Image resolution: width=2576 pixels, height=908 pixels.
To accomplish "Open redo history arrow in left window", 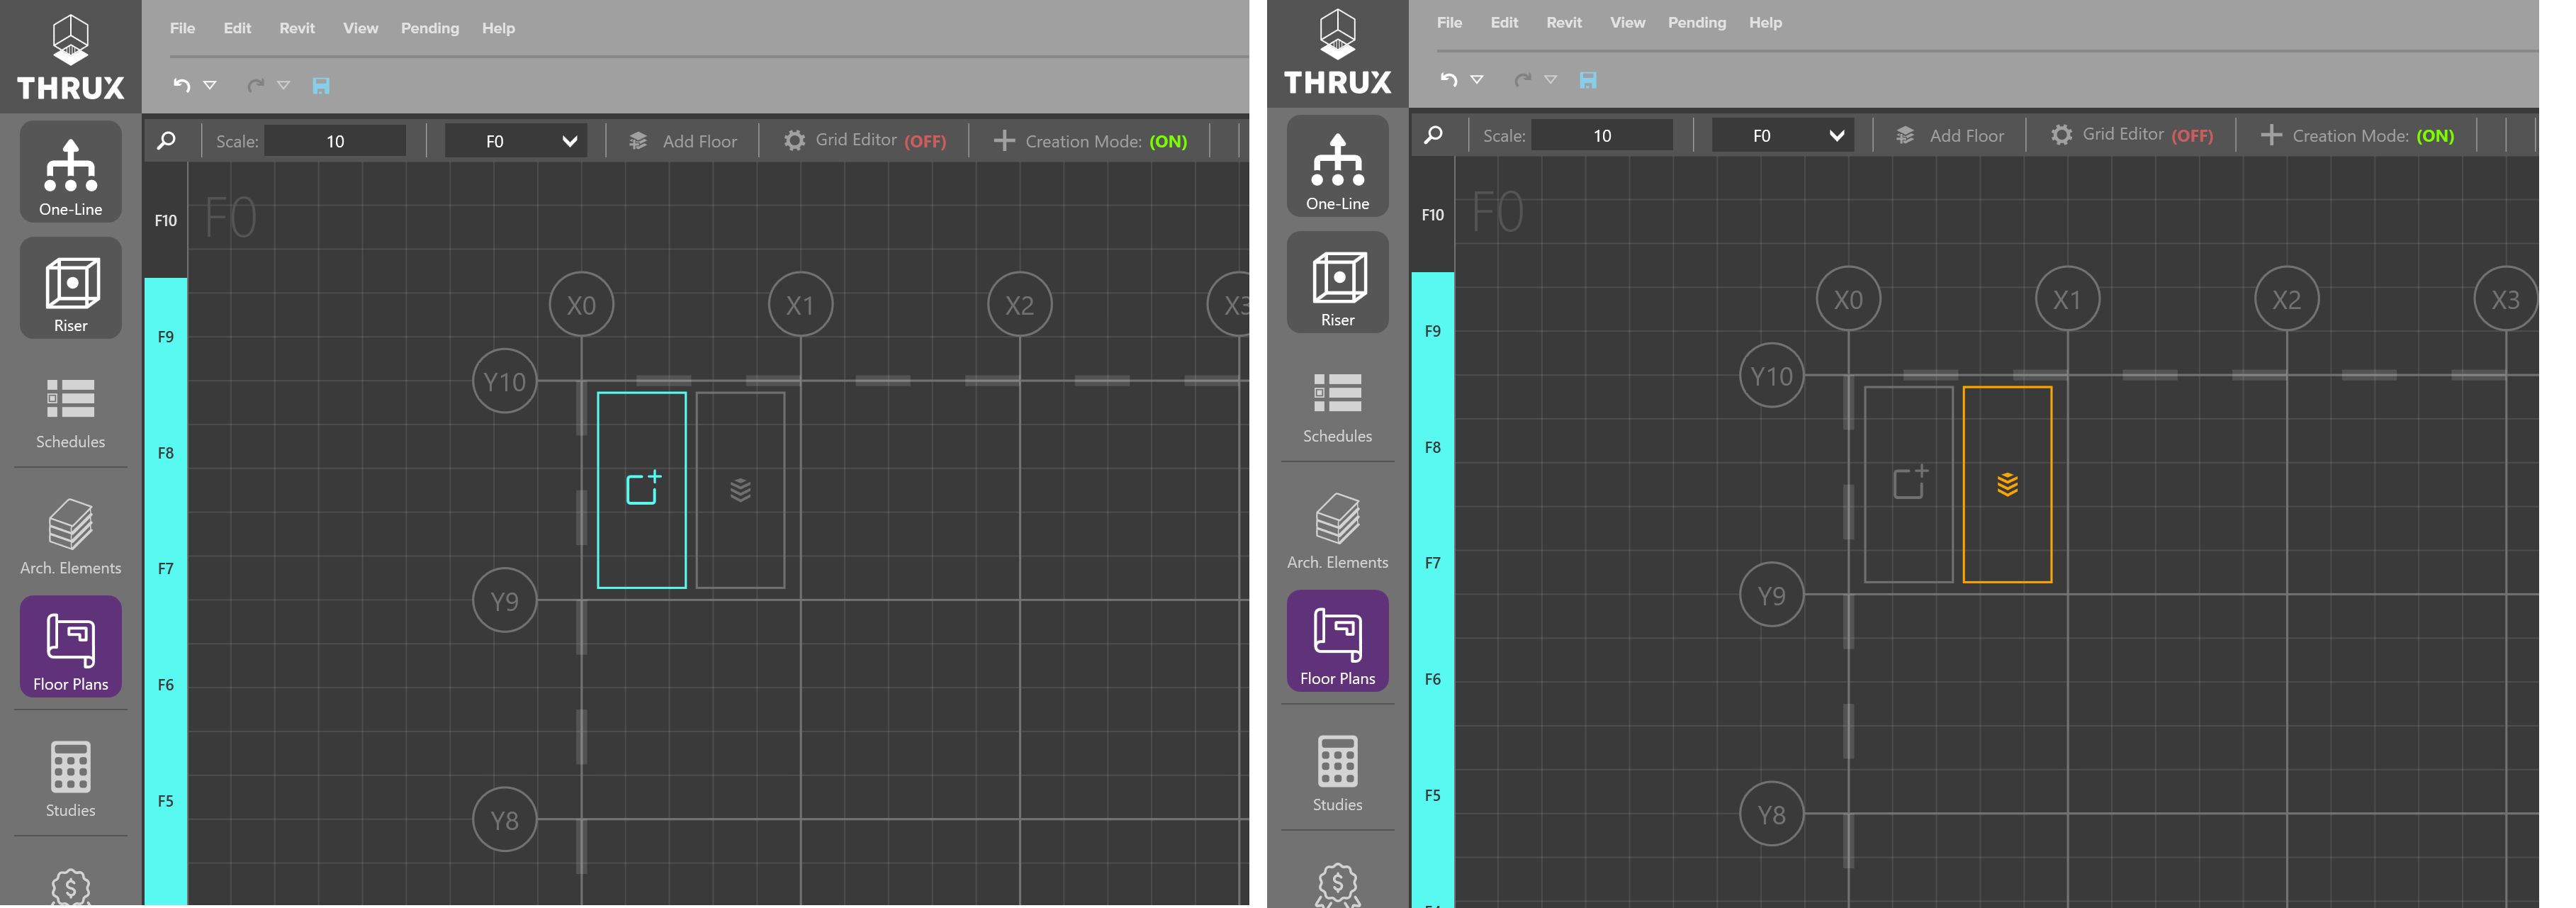I will tap(284, 86).
